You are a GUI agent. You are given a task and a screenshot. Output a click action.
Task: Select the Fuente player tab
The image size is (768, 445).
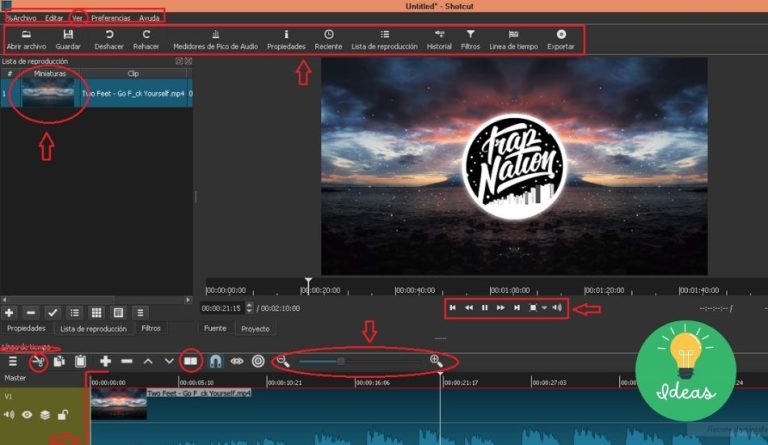coord(215,328)
